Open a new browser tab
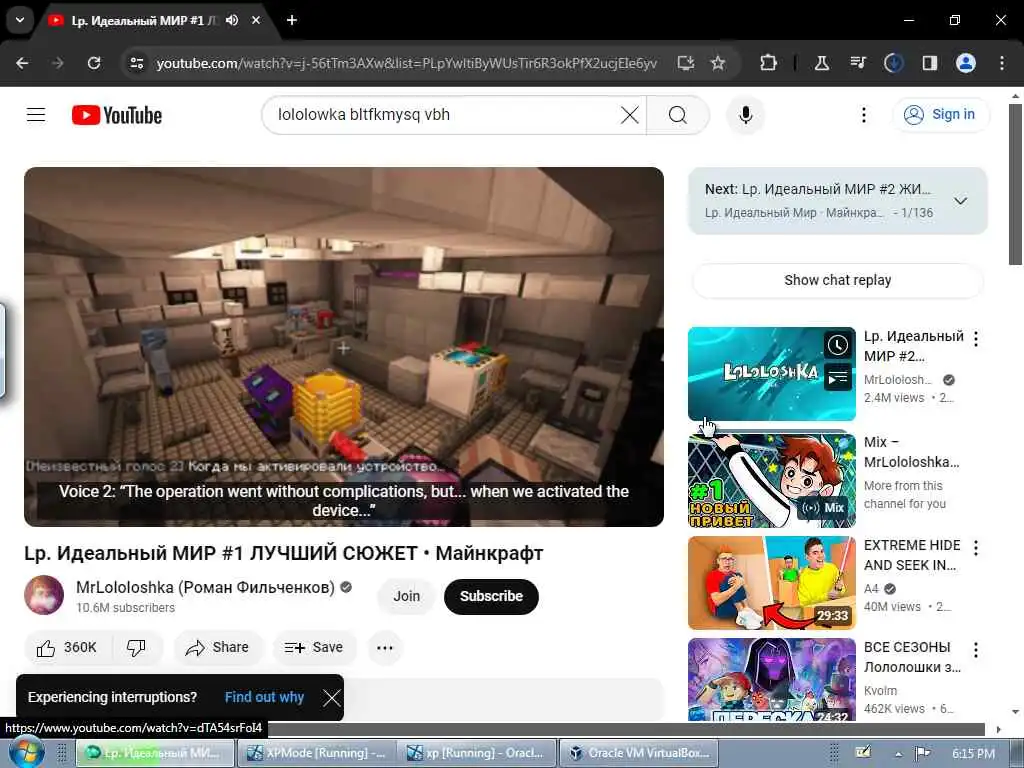1024x768 pixels. click(x=292, y=20)
